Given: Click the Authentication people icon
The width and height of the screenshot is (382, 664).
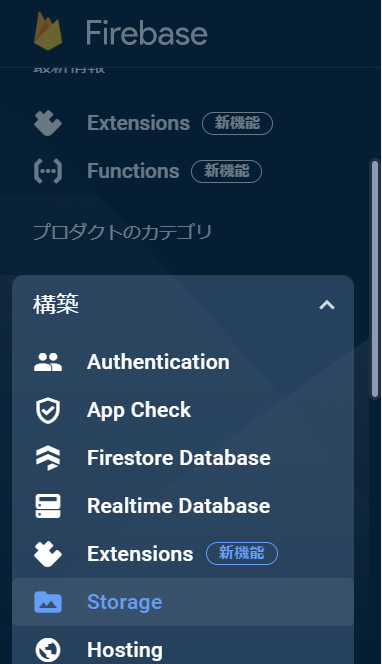Looking at the screenshot, I should [x=48, y=362].
